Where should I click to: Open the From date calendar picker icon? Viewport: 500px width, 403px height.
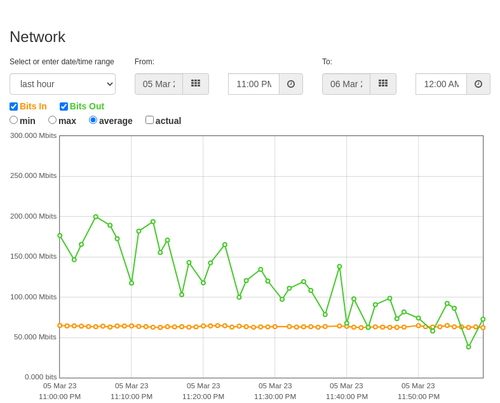(196, 84)
